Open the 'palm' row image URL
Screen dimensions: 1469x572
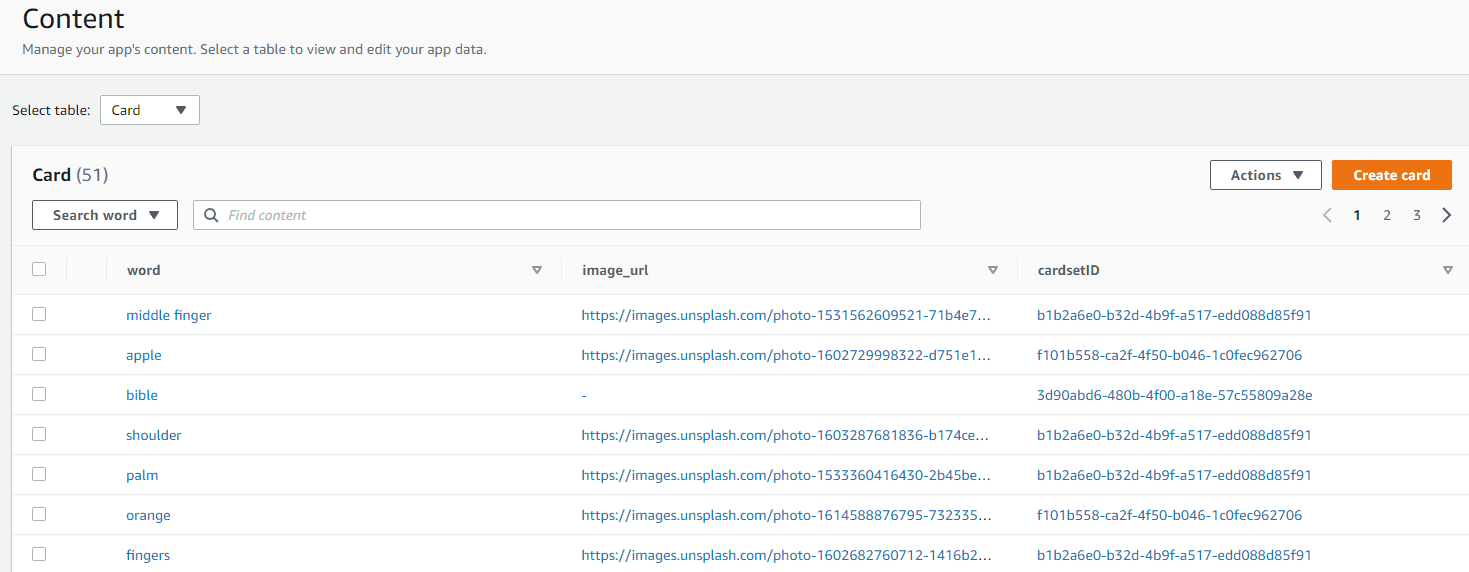785,475
